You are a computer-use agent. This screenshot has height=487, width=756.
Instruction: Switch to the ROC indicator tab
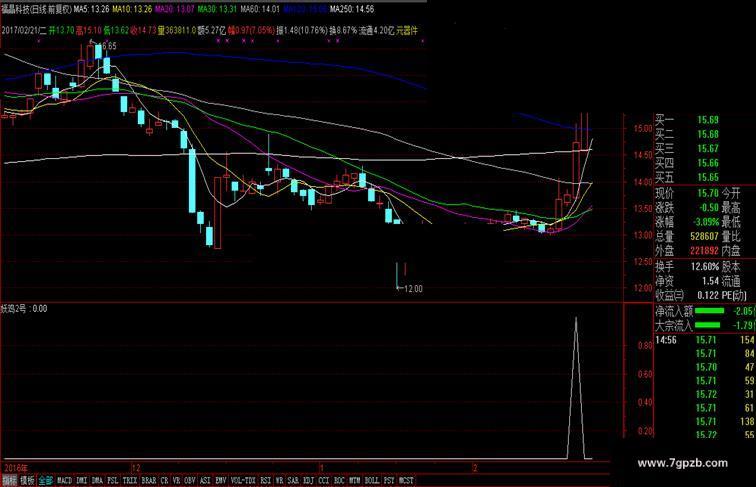(x=339, y=481)
